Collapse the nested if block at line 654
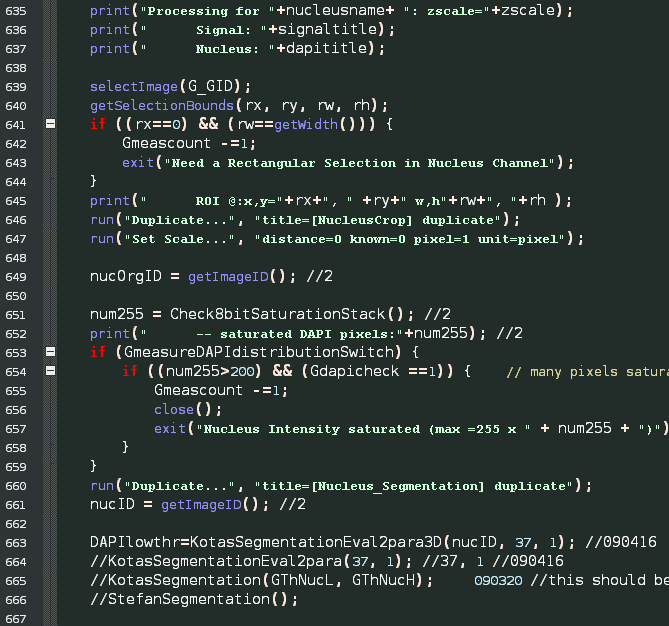 (50, 371)
